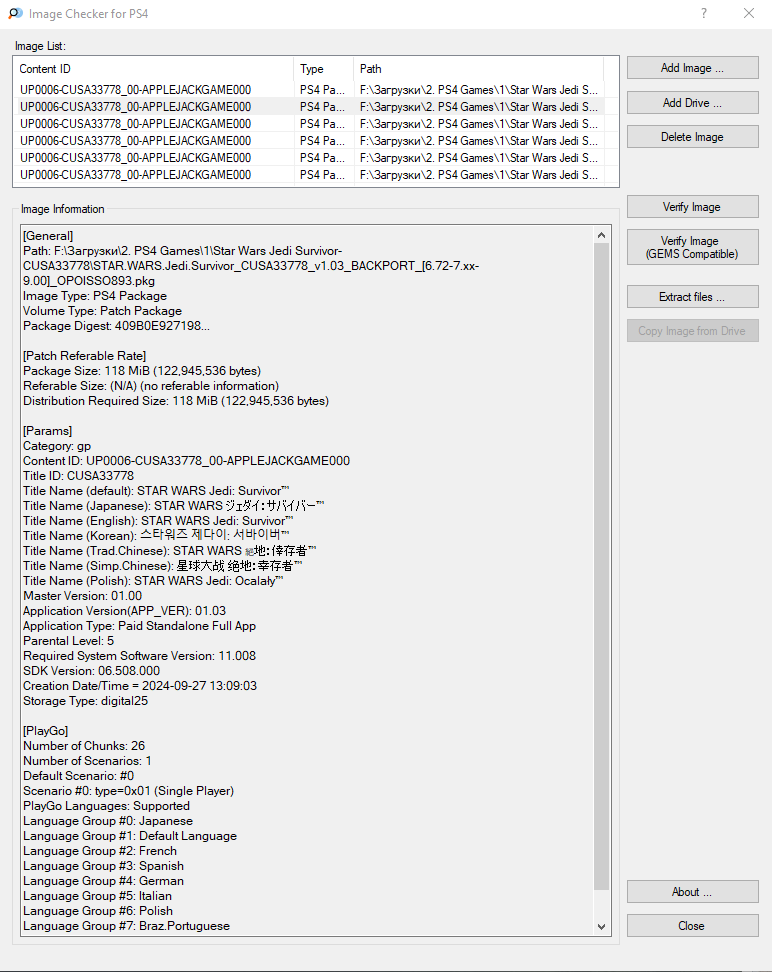Click the Close button at bottom right

click(x=692, y=926)
